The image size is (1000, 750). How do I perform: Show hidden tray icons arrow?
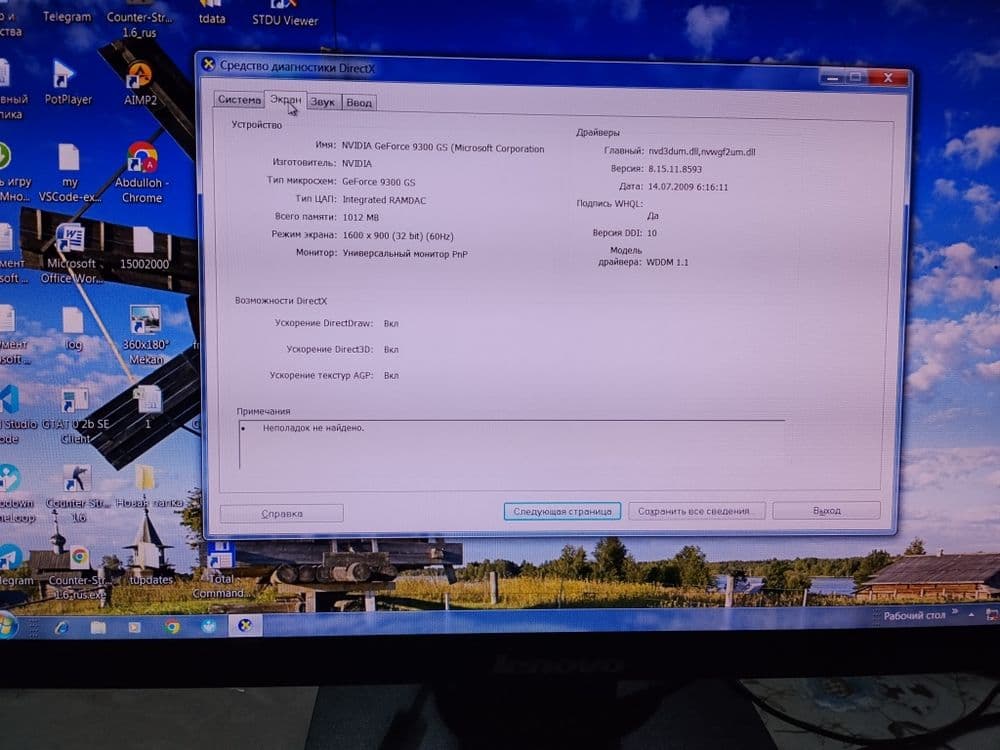971,615
